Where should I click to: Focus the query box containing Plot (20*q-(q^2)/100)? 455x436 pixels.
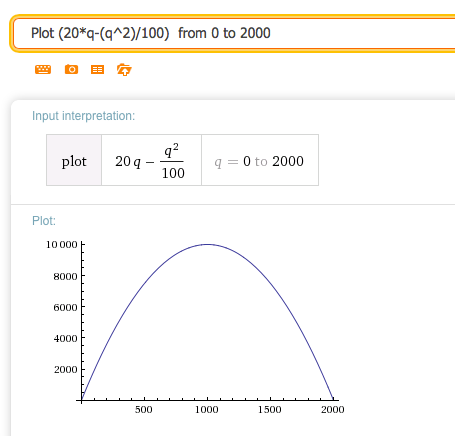click(x=234, y=33)
